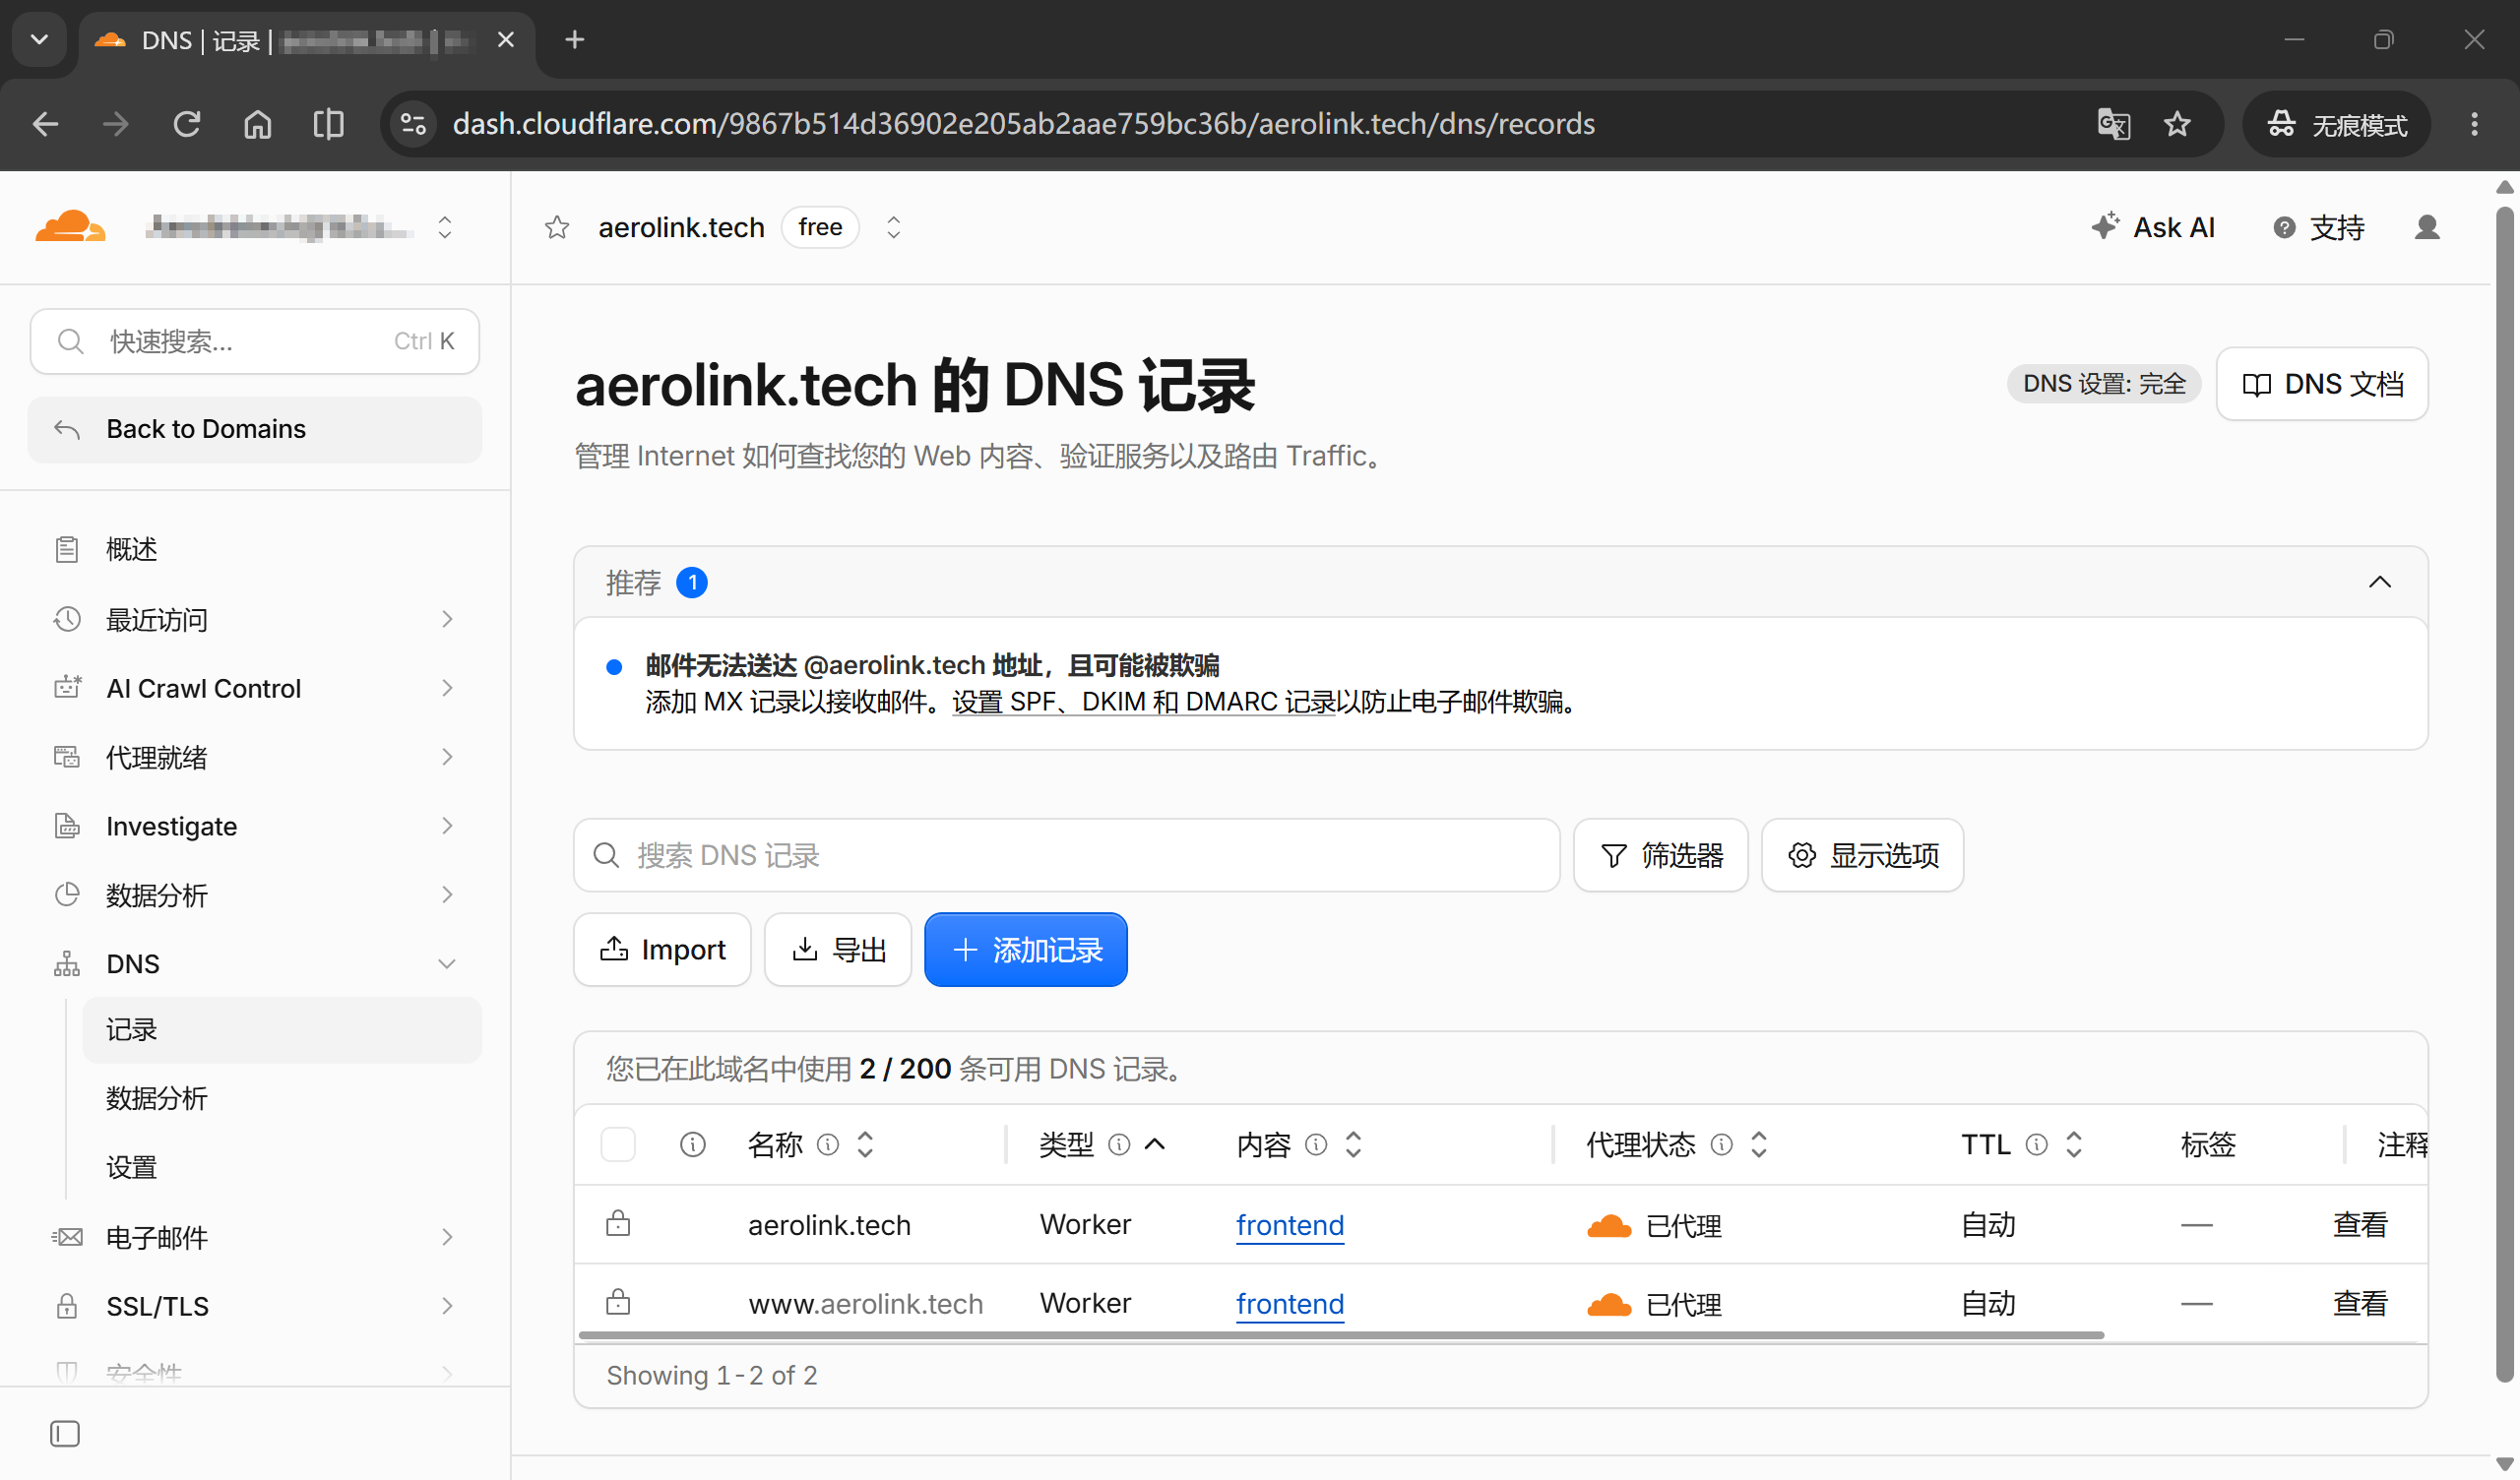Image resolution: width=2520 pixels, height=1480 pixels.
Task: Click the 类型 column info icon
Action: click(1119, 1144)
